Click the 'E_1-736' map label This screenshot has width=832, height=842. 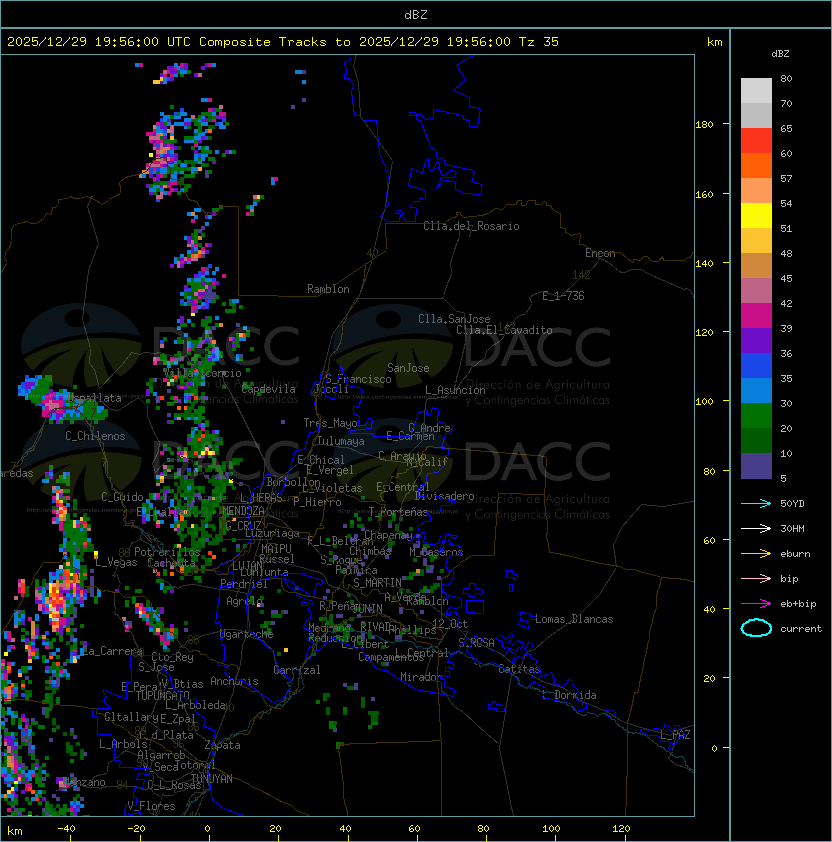563,296
